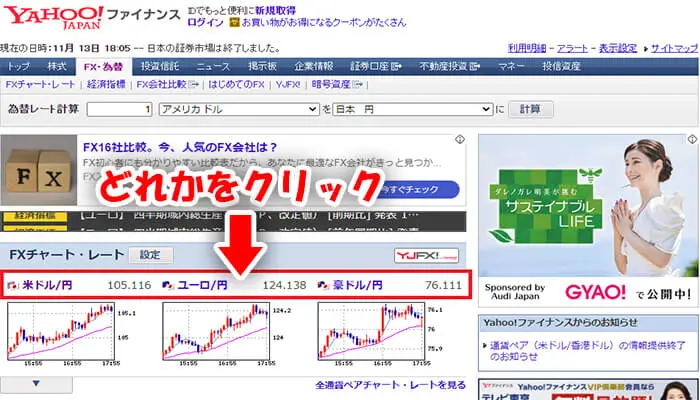Click the FX16社比較 headline link
The image size is (700, 400).
[x=180, y=147]
